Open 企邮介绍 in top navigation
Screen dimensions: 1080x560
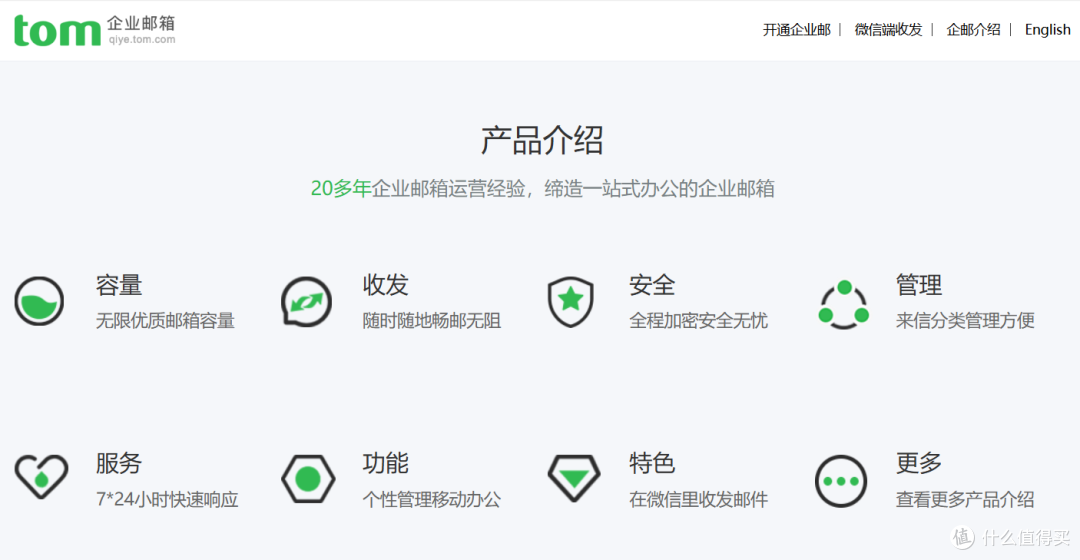click(973, 30)
